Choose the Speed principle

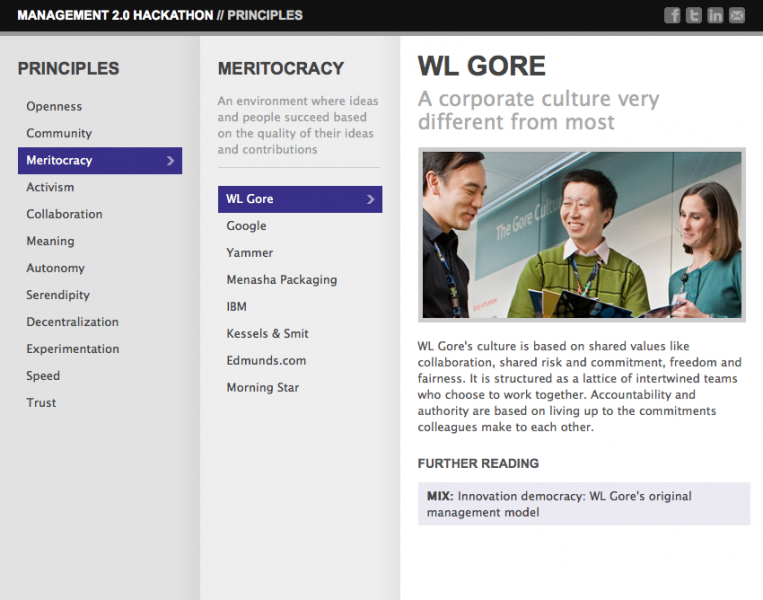[43, 376]
